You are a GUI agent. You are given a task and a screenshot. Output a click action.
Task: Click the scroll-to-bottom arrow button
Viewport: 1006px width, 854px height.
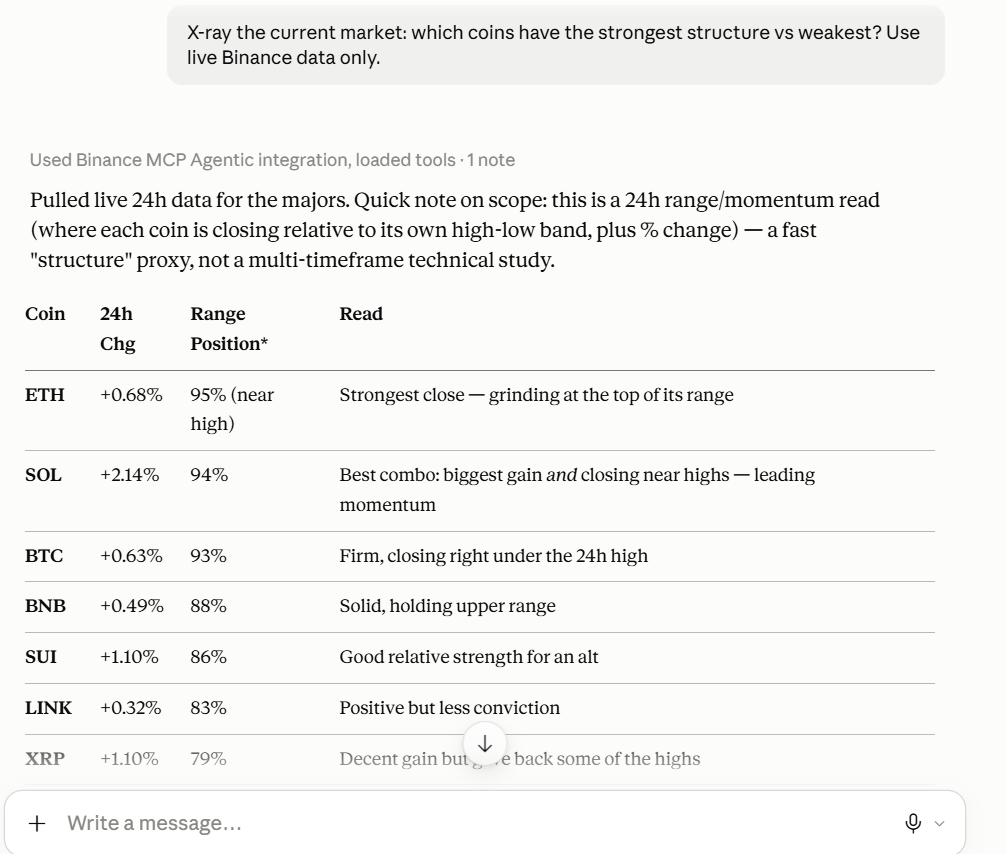pyautogui.click(x=485, y=744)
